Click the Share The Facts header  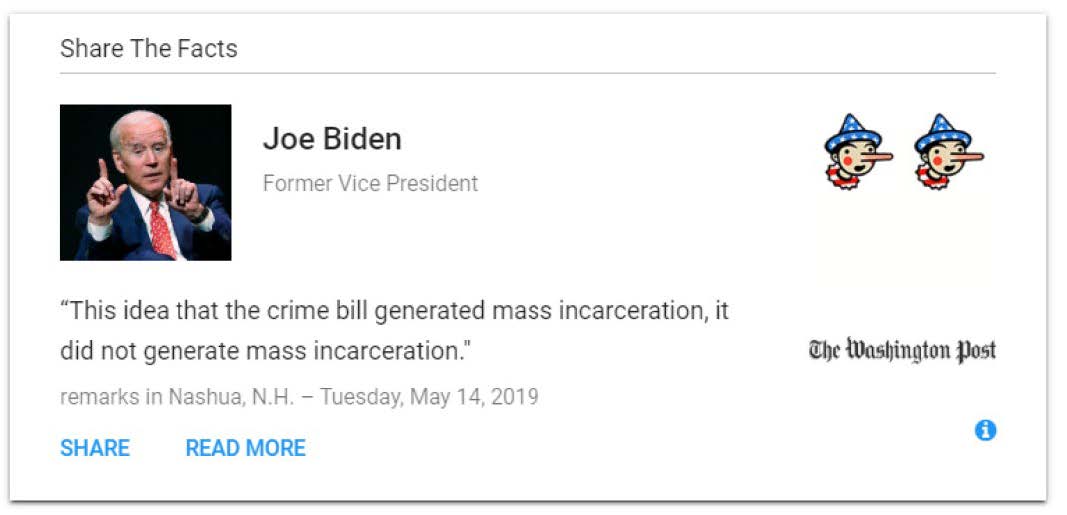pyautogui.click(x=149, y=48)
